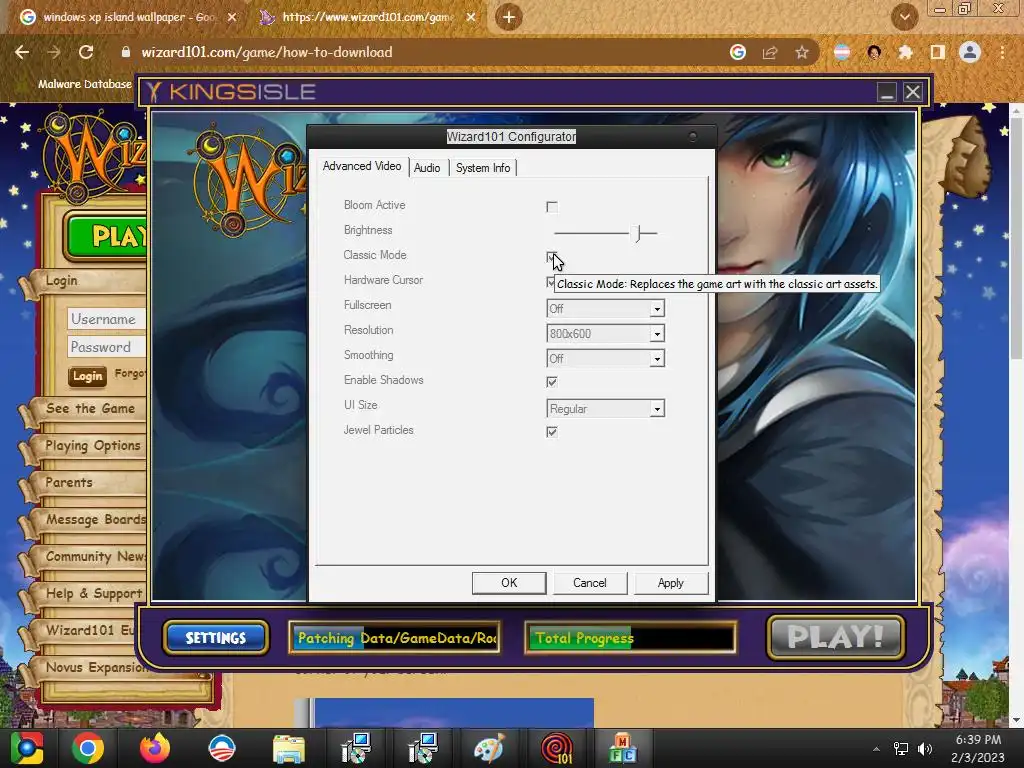Click the Patching Data progress bar

tap(394, 637)
